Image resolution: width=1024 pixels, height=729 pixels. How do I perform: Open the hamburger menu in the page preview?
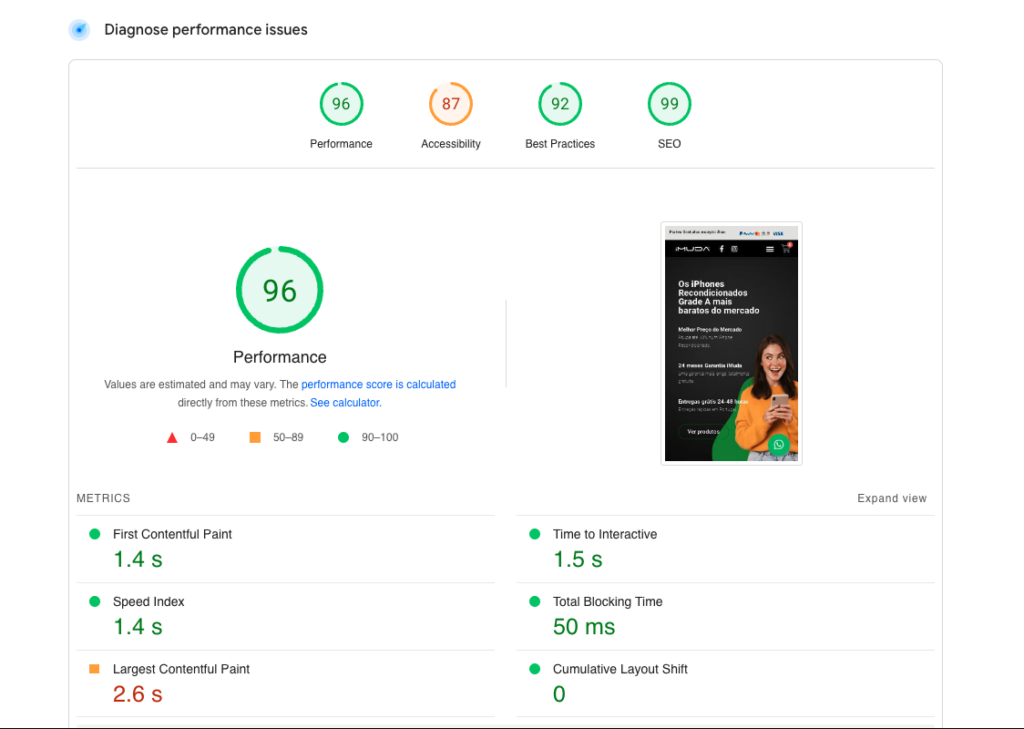770,249
